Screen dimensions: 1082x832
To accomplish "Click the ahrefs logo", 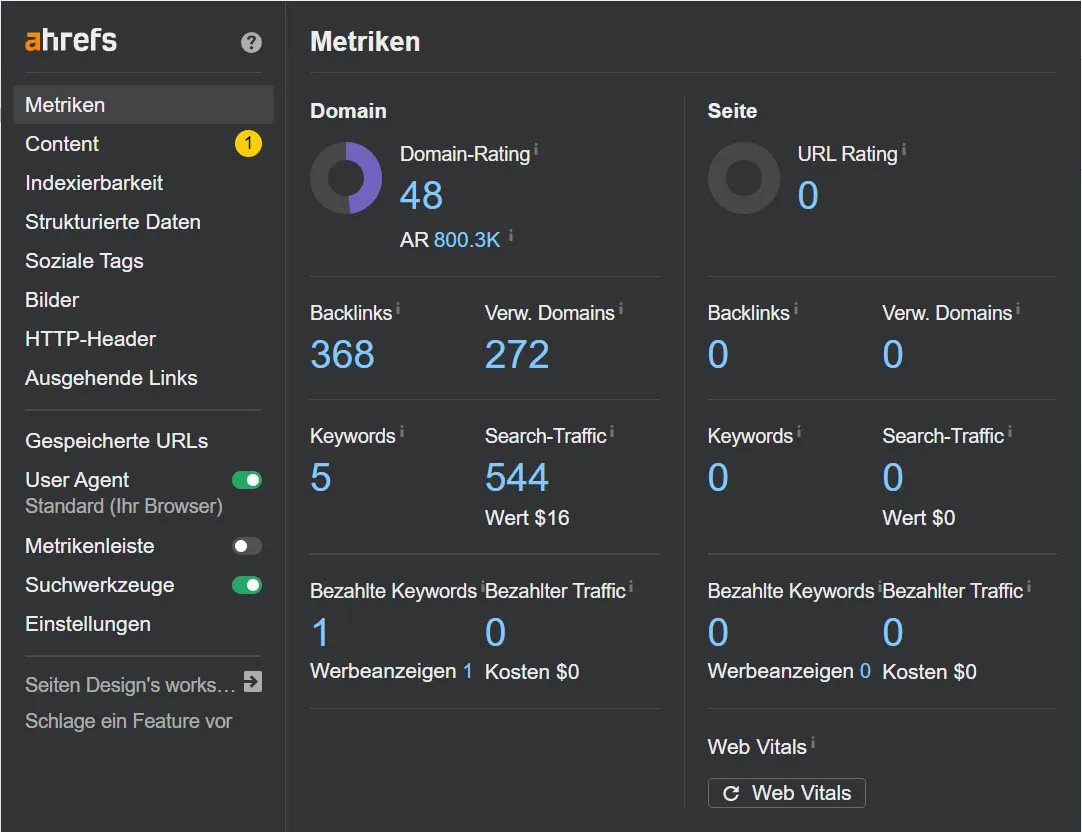I will (71, 40).
